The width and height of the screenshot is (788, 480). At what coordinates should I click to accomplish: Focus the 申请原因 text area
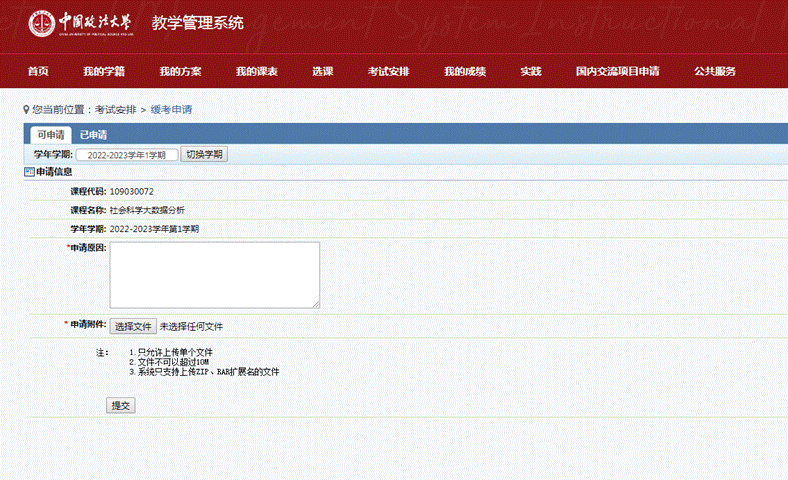214,274
